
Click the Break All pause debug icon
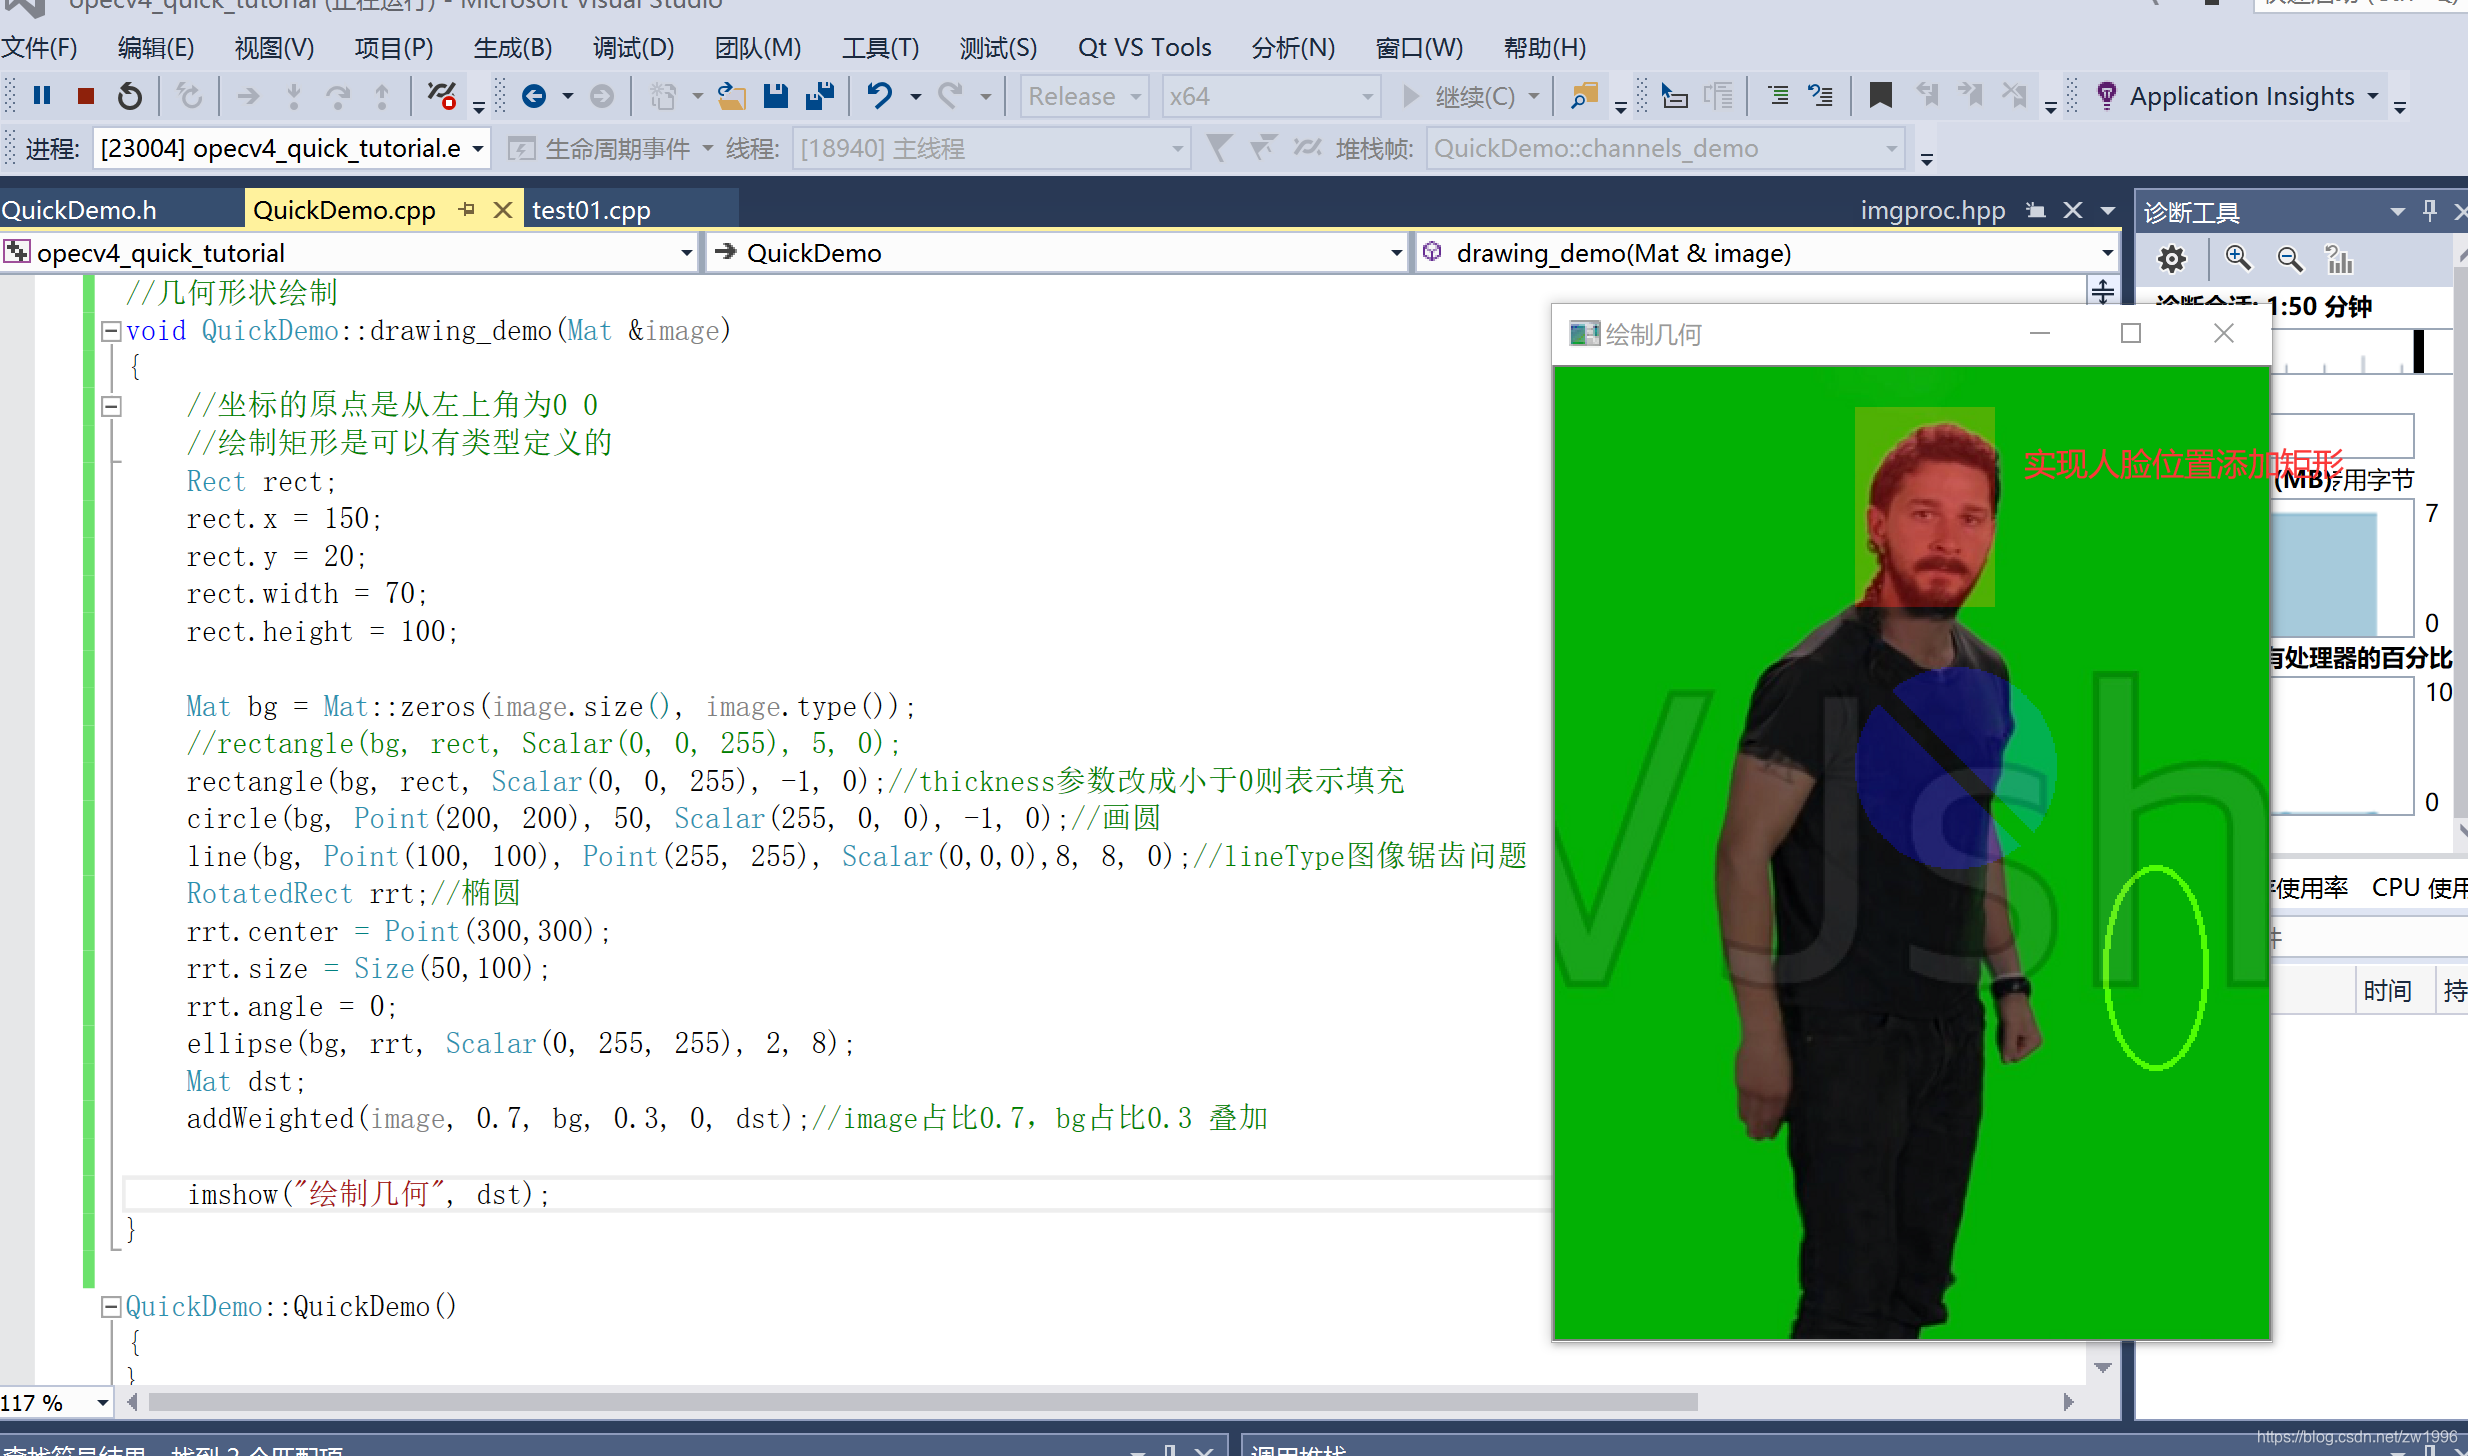pyautogui.click(x=42, y=96)
